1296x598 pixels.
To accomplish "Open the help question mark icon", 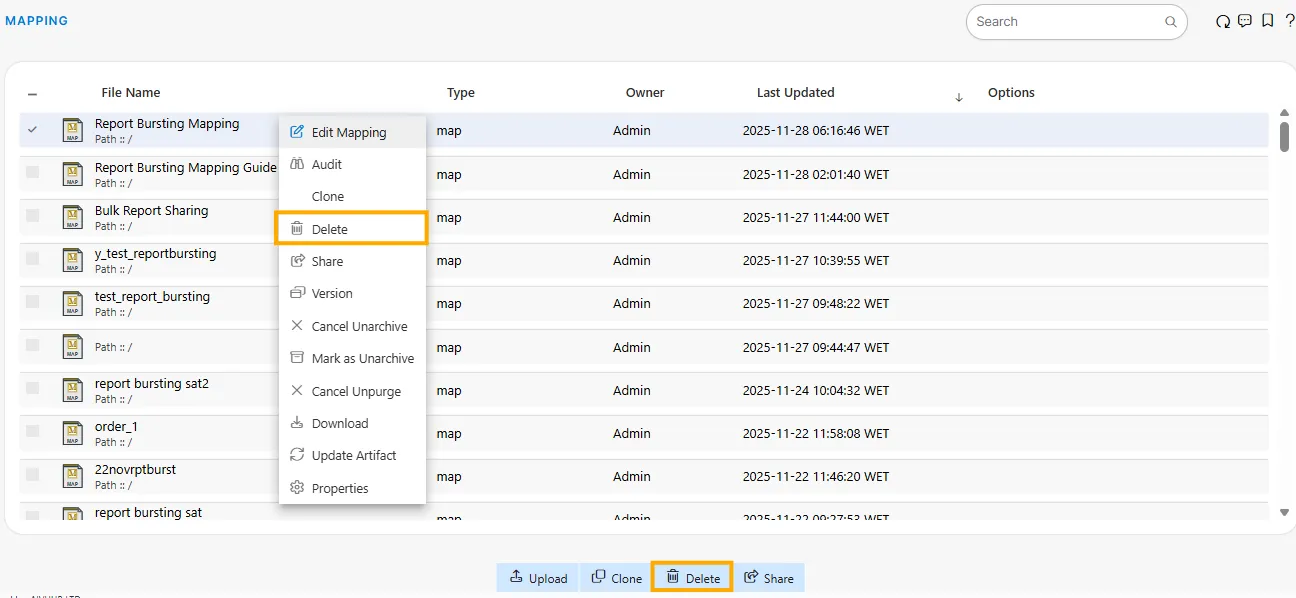I will click(x=1289, y=21).
